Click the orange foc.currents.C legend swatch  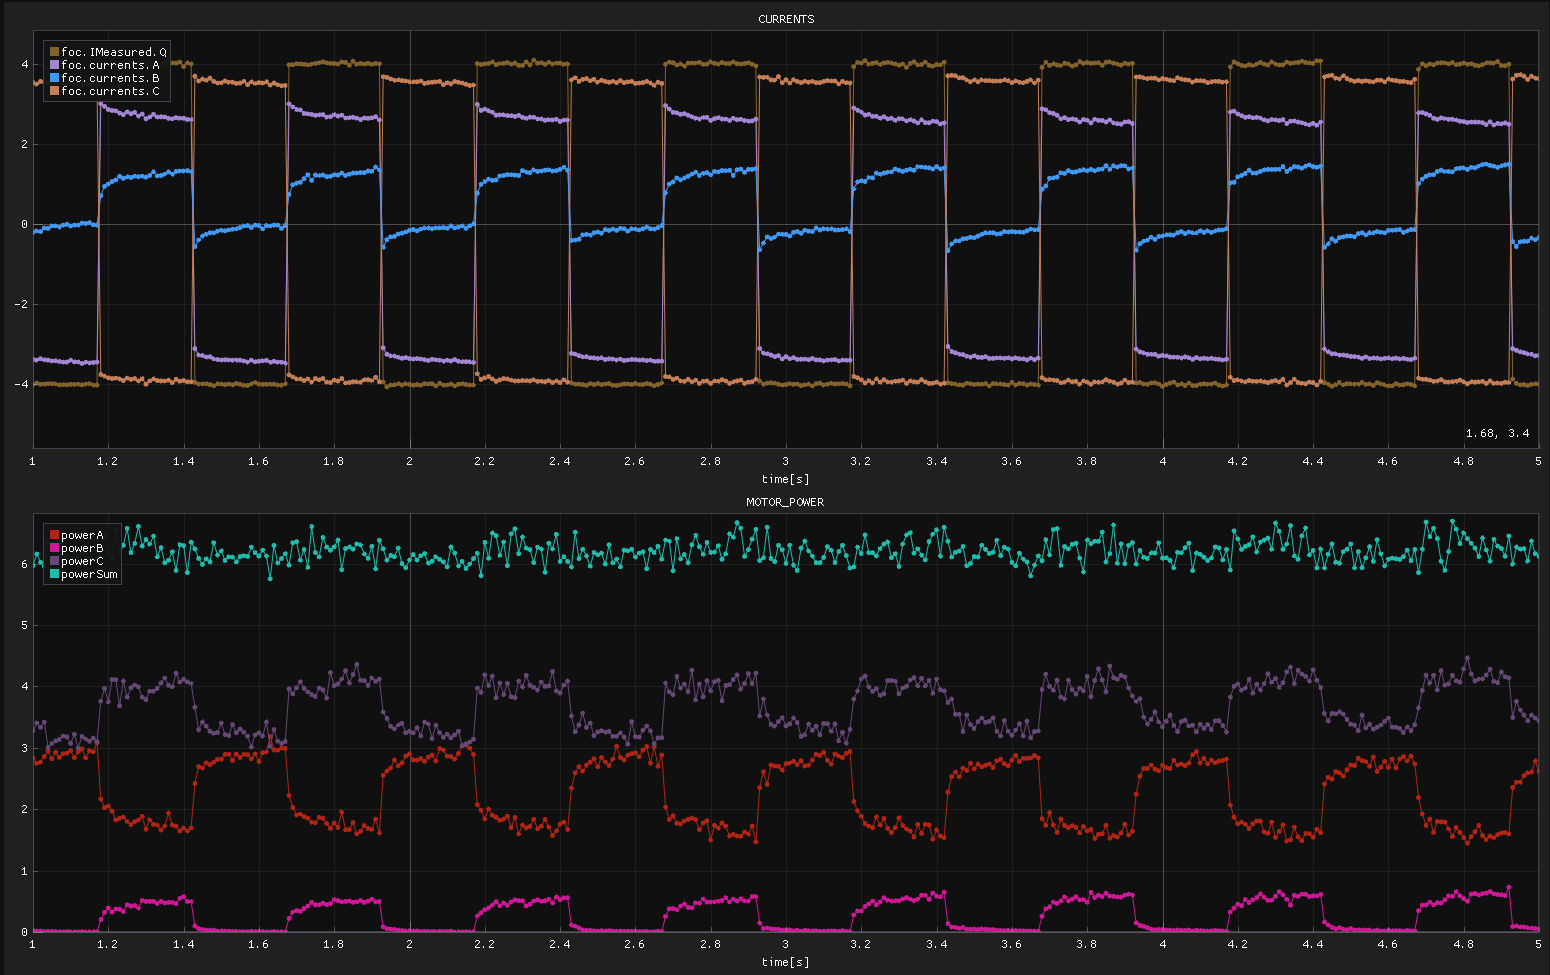tap(54, 91)
